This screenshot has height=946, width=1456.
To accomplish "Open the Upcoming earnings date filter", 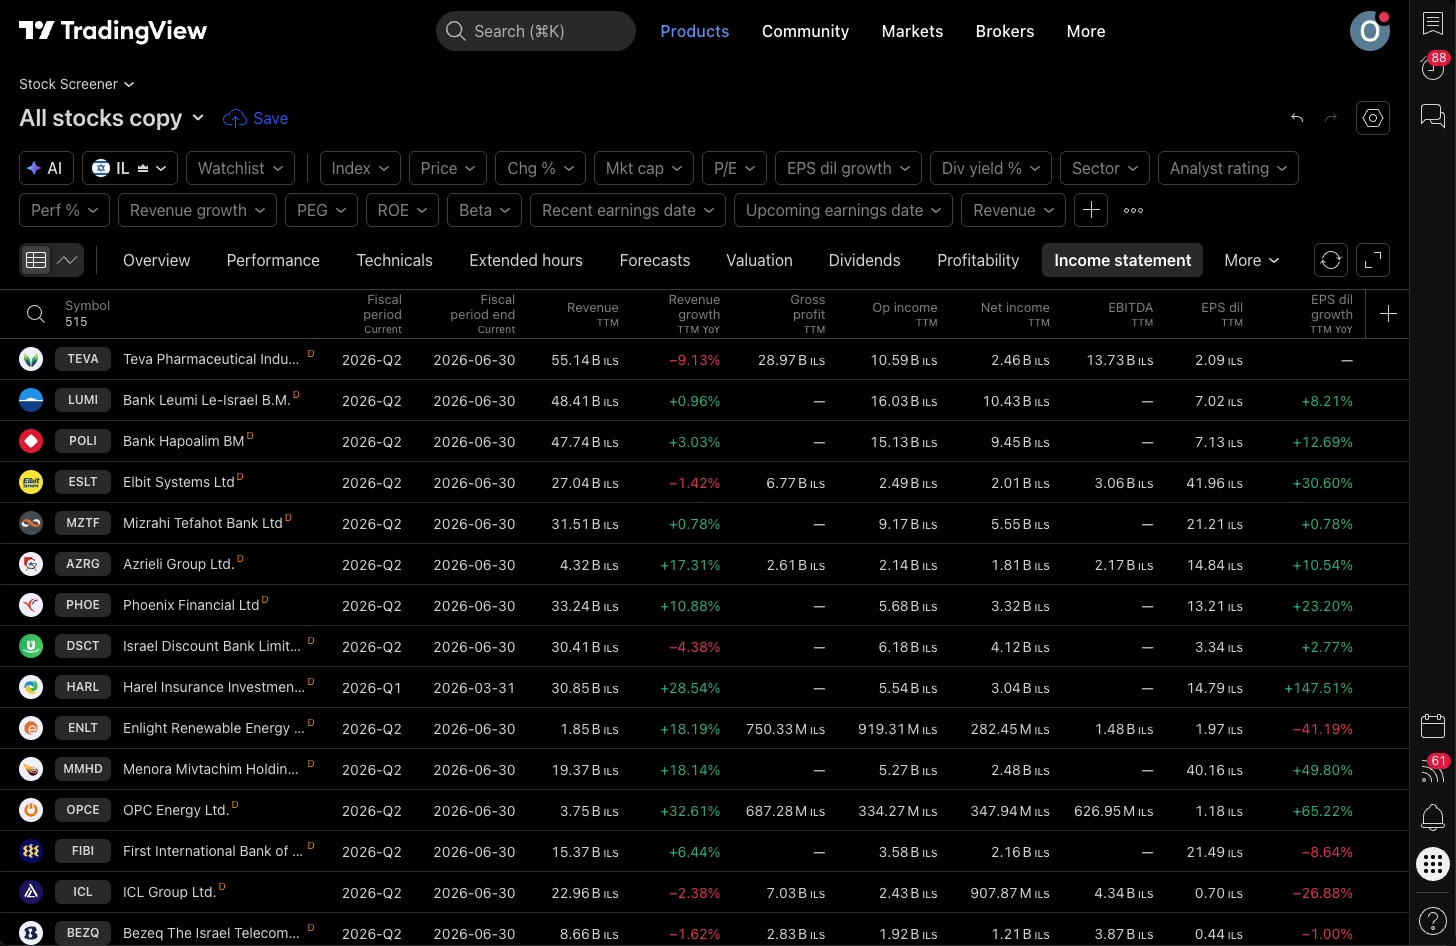I will [843, 210].
